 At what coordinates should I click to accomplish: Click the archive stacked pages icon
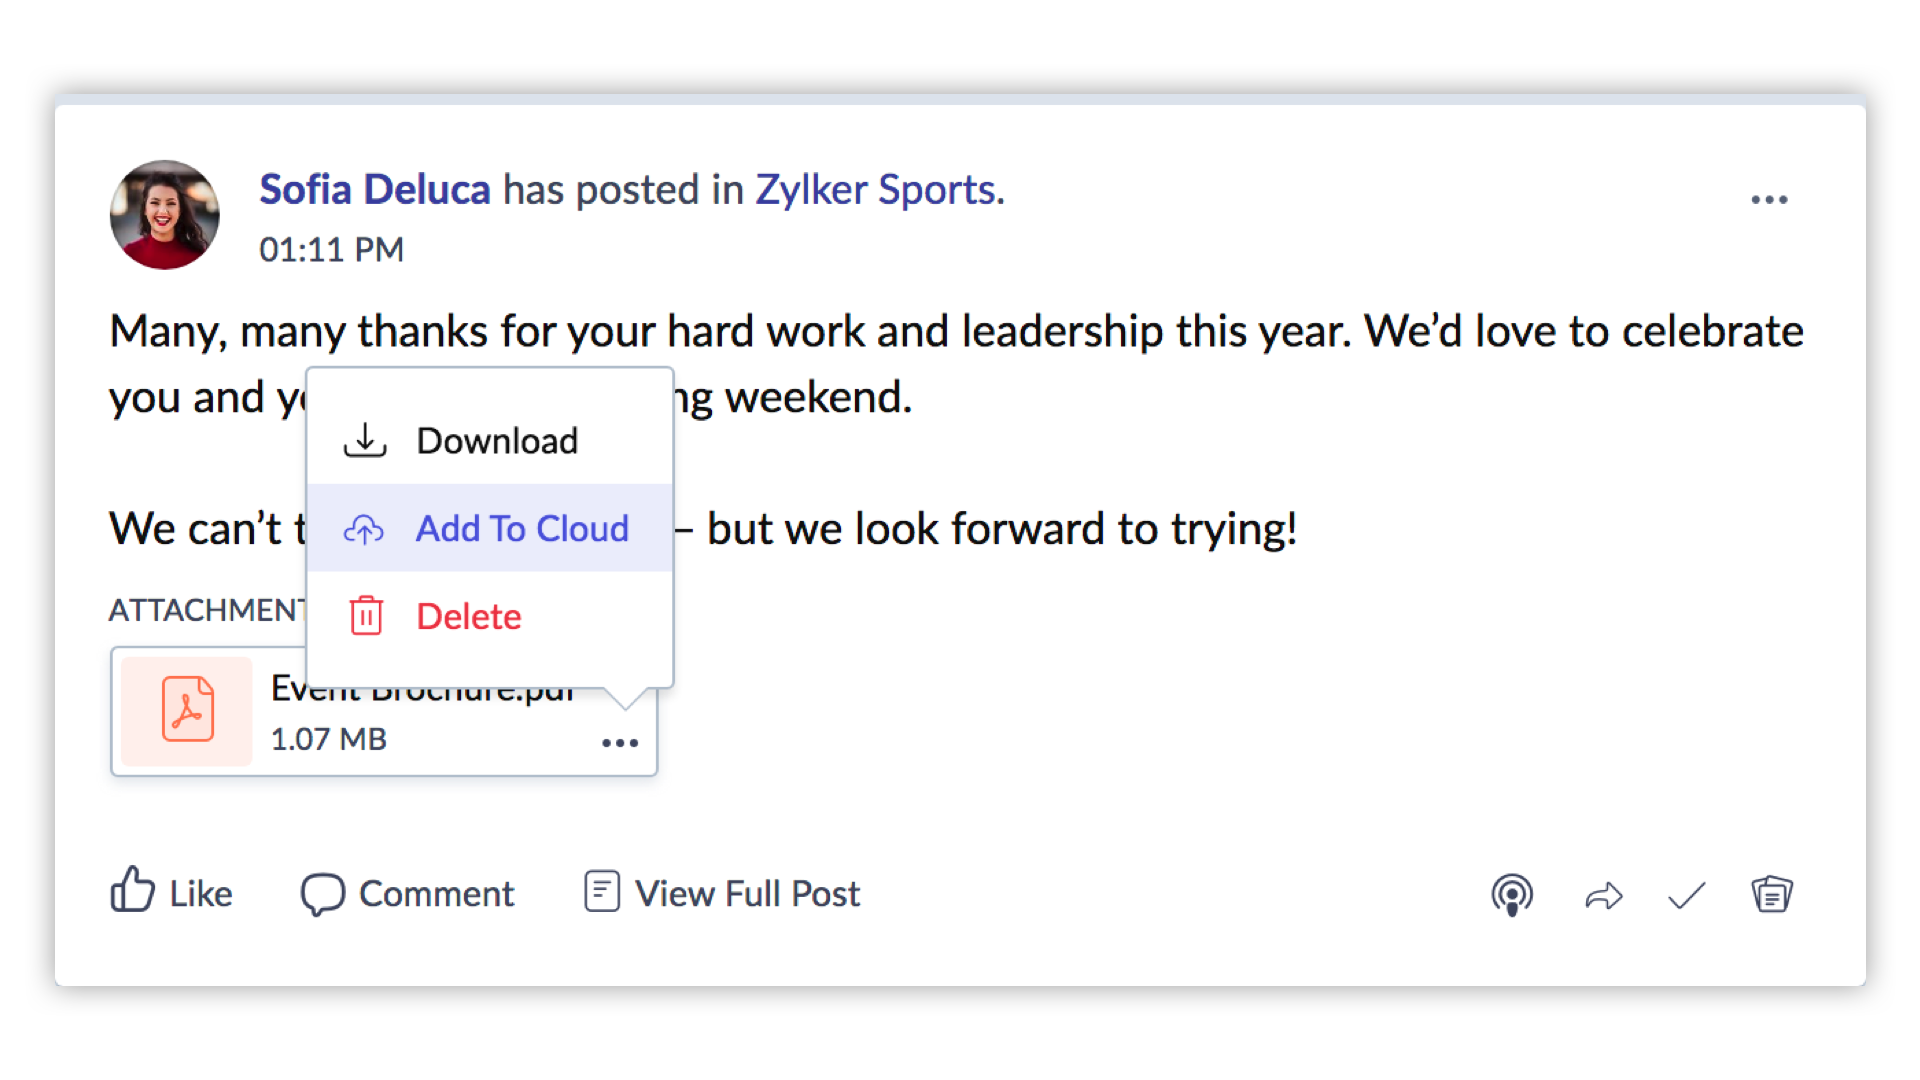(1772, 894)
